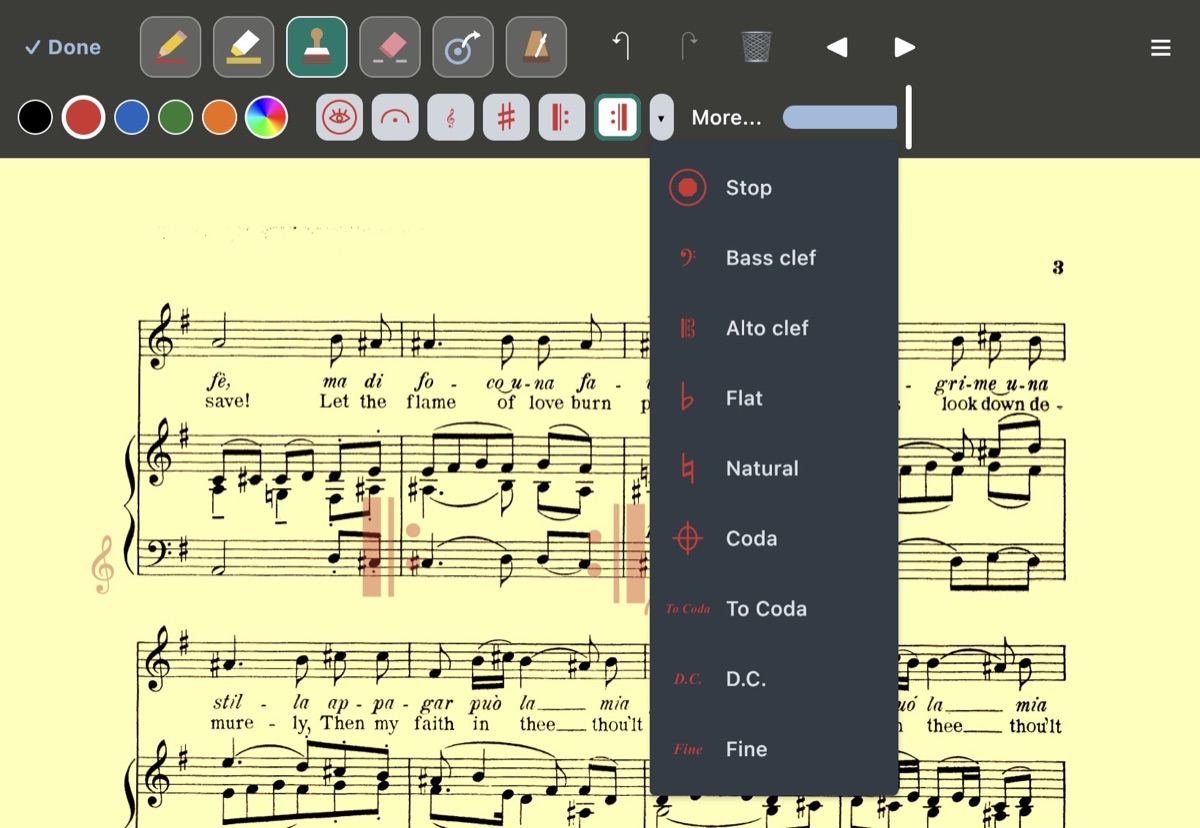Click the lyric "save!"
This screenshot has height=828, width=1200.
point(228,401)
